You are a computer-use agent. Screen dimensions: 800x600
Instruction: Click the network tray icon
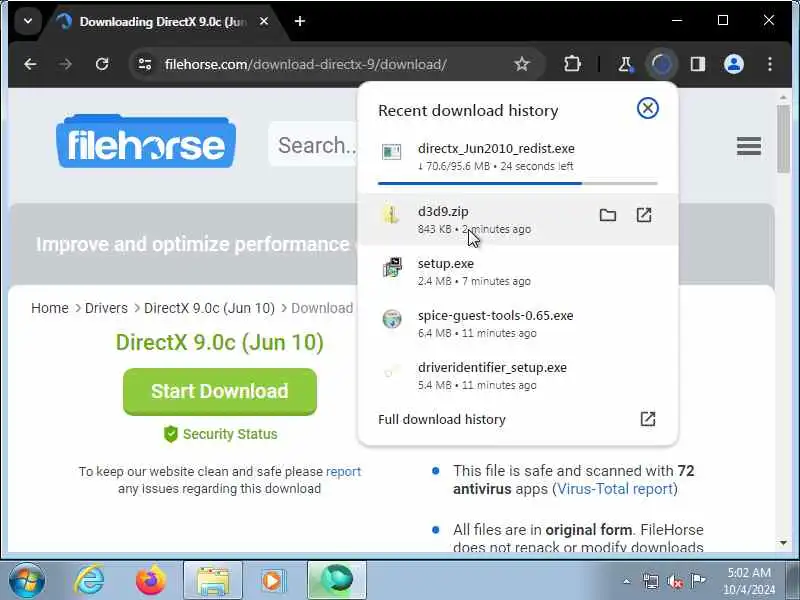(651, 581)
